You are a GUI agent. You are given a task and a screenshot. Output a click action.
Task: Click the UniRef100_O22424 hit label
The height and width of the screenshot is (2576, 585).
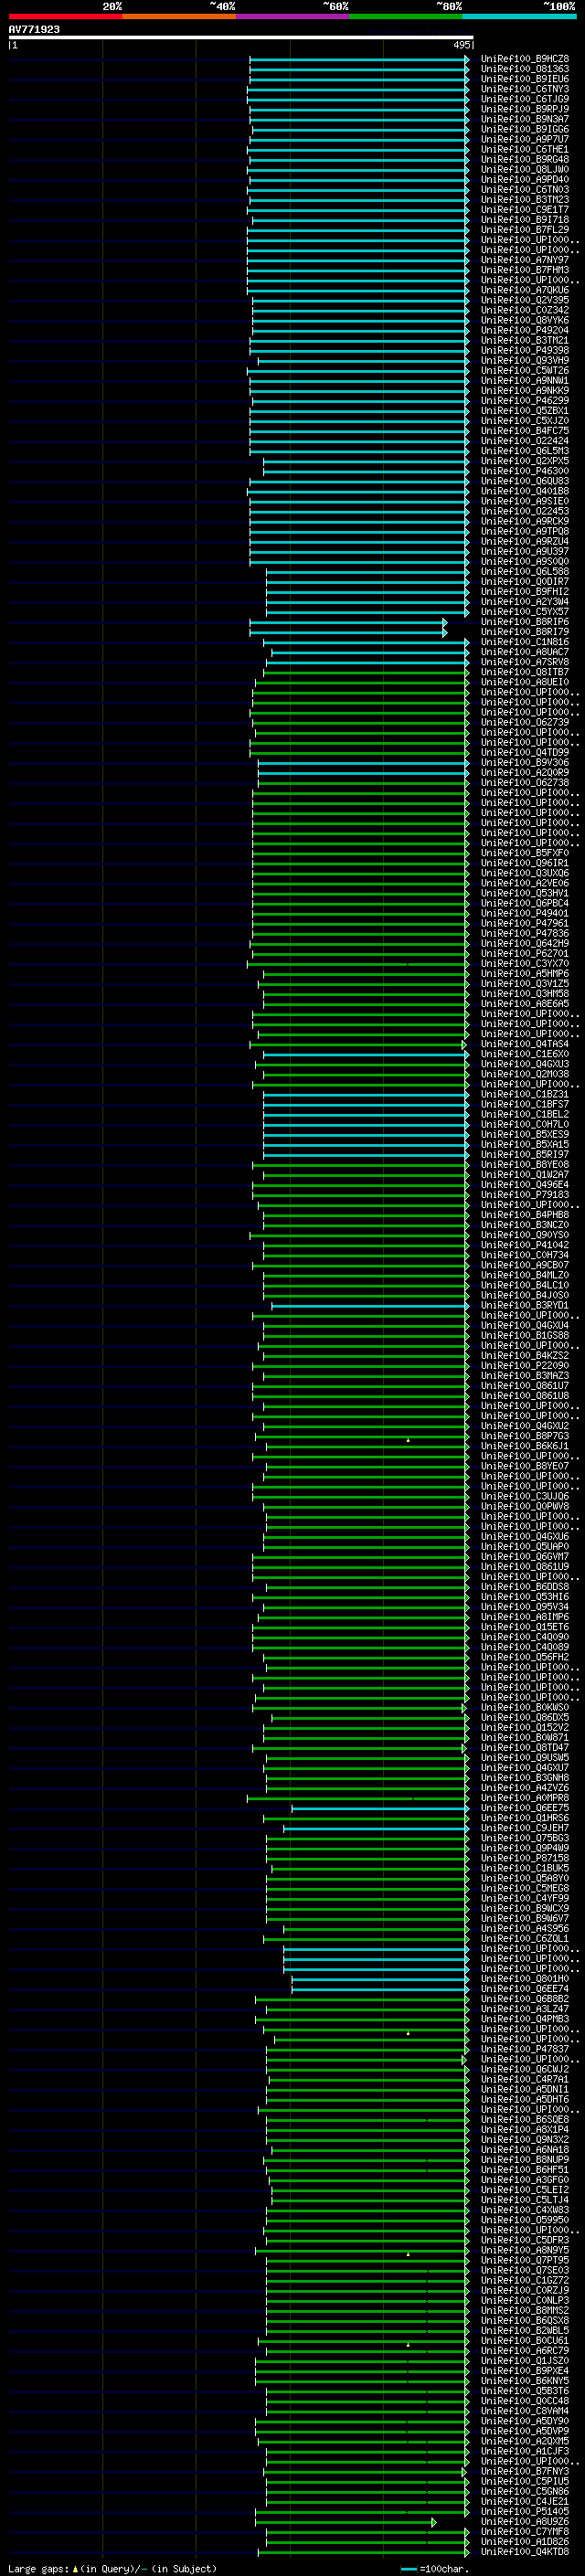click(x=525, y=441)
